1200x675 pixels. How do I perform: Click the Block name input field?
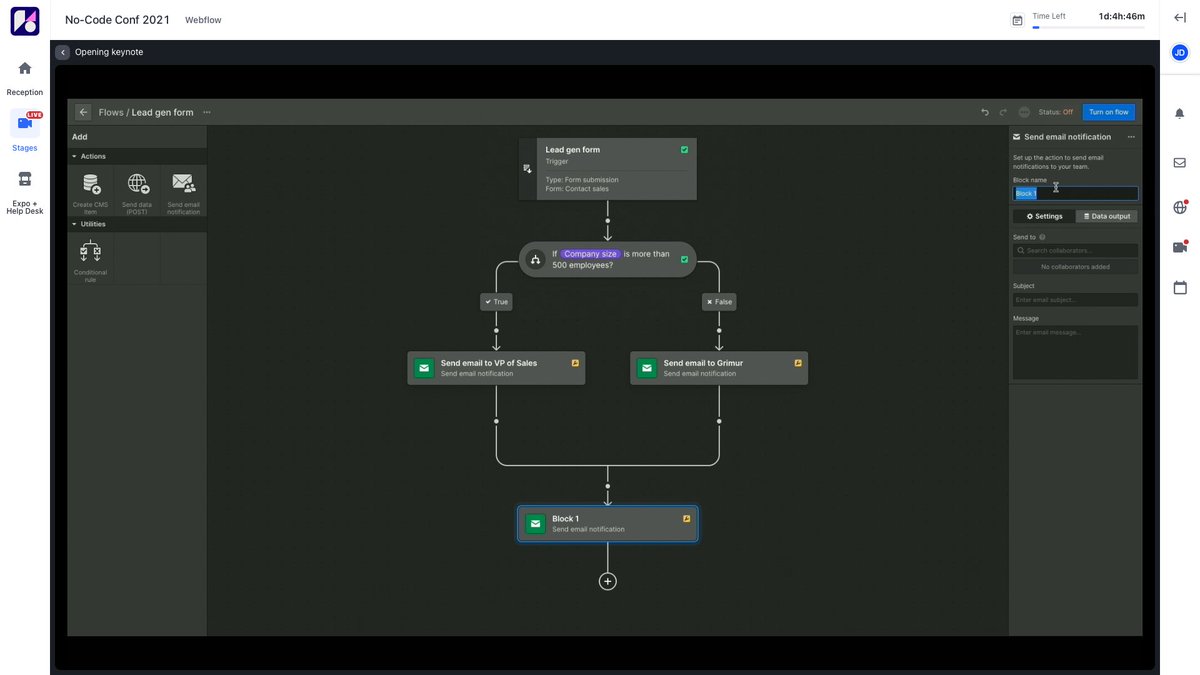tap(1075, 194)
